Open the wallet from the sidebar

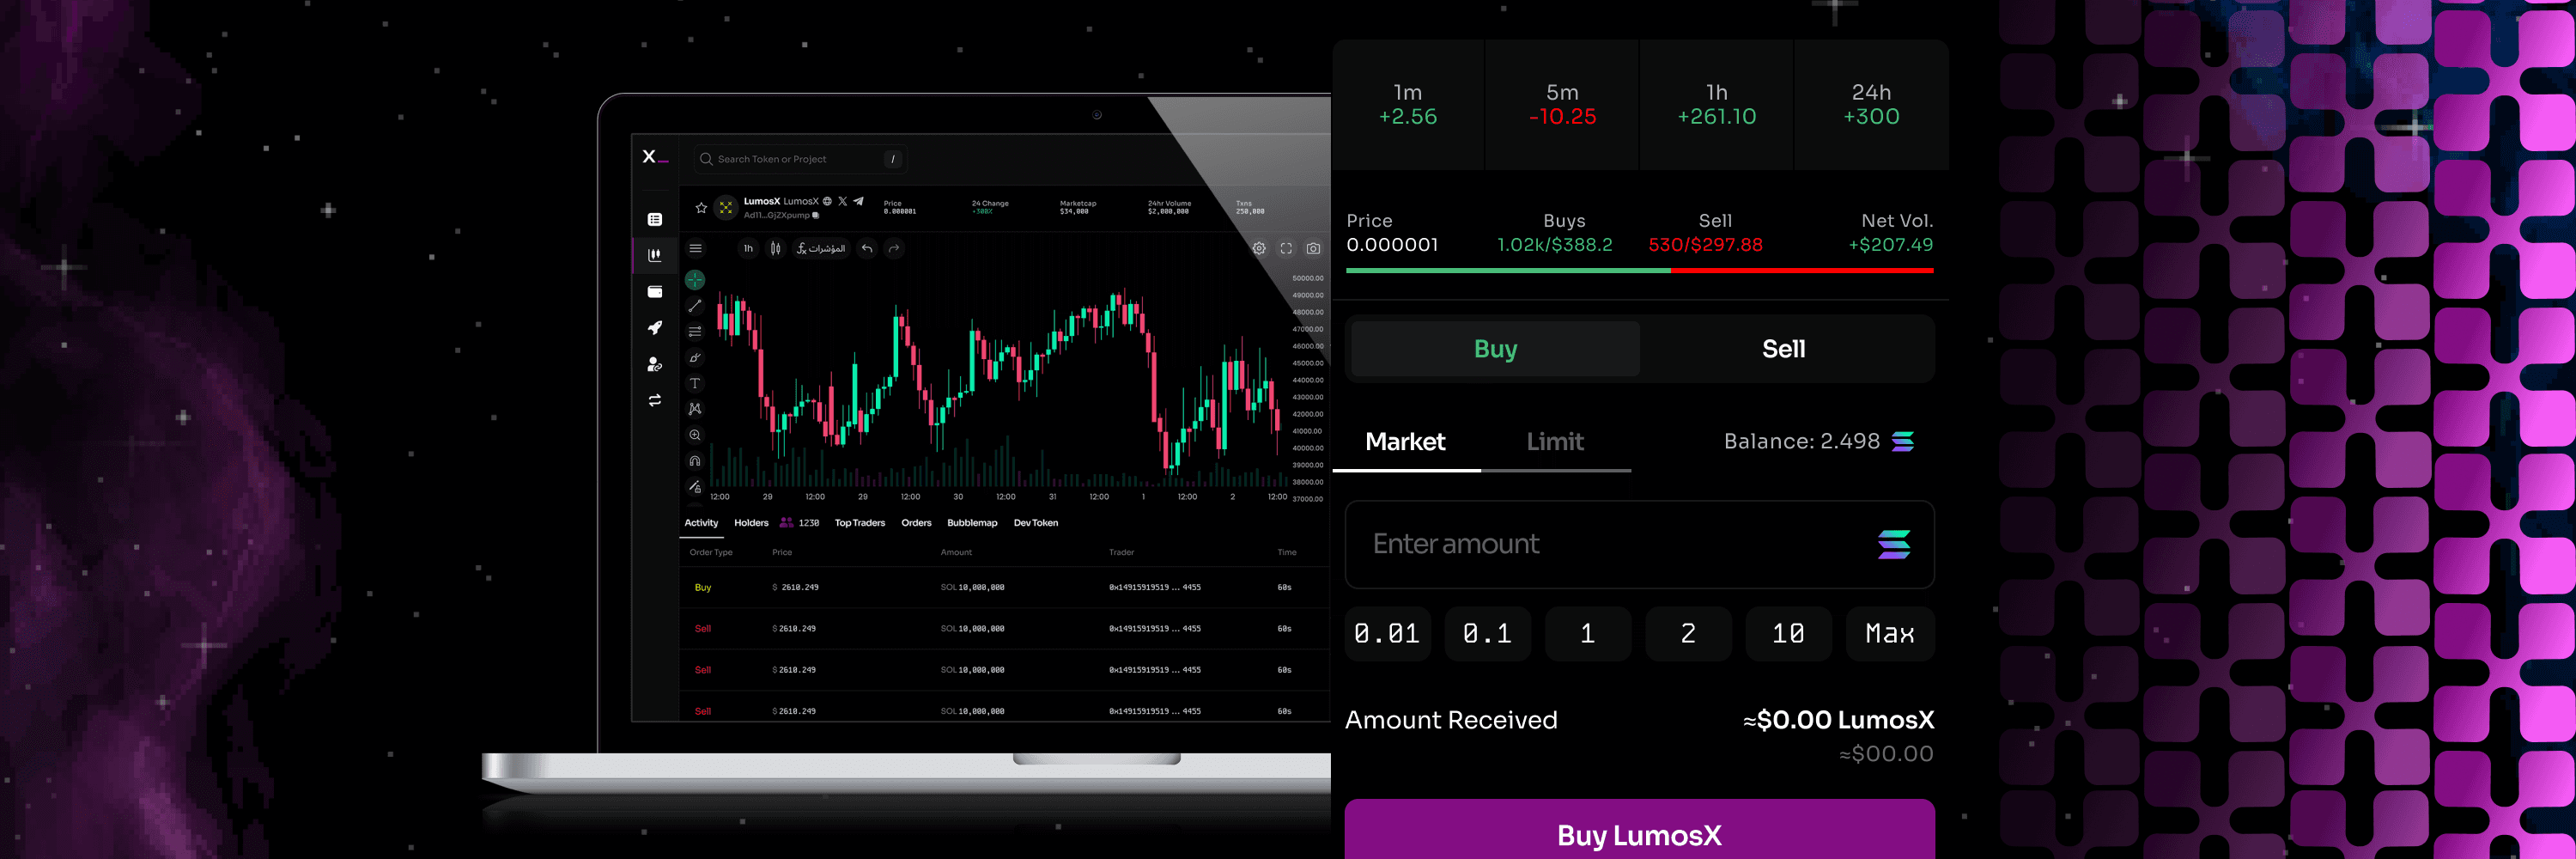point(655,292)
